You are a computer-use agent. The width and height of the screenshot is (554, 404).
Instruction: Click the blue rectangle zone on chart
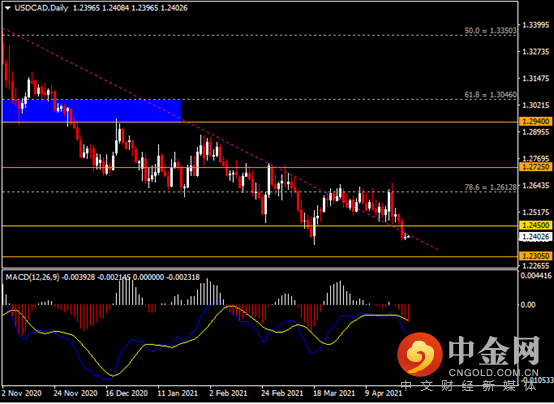point(92,111)
